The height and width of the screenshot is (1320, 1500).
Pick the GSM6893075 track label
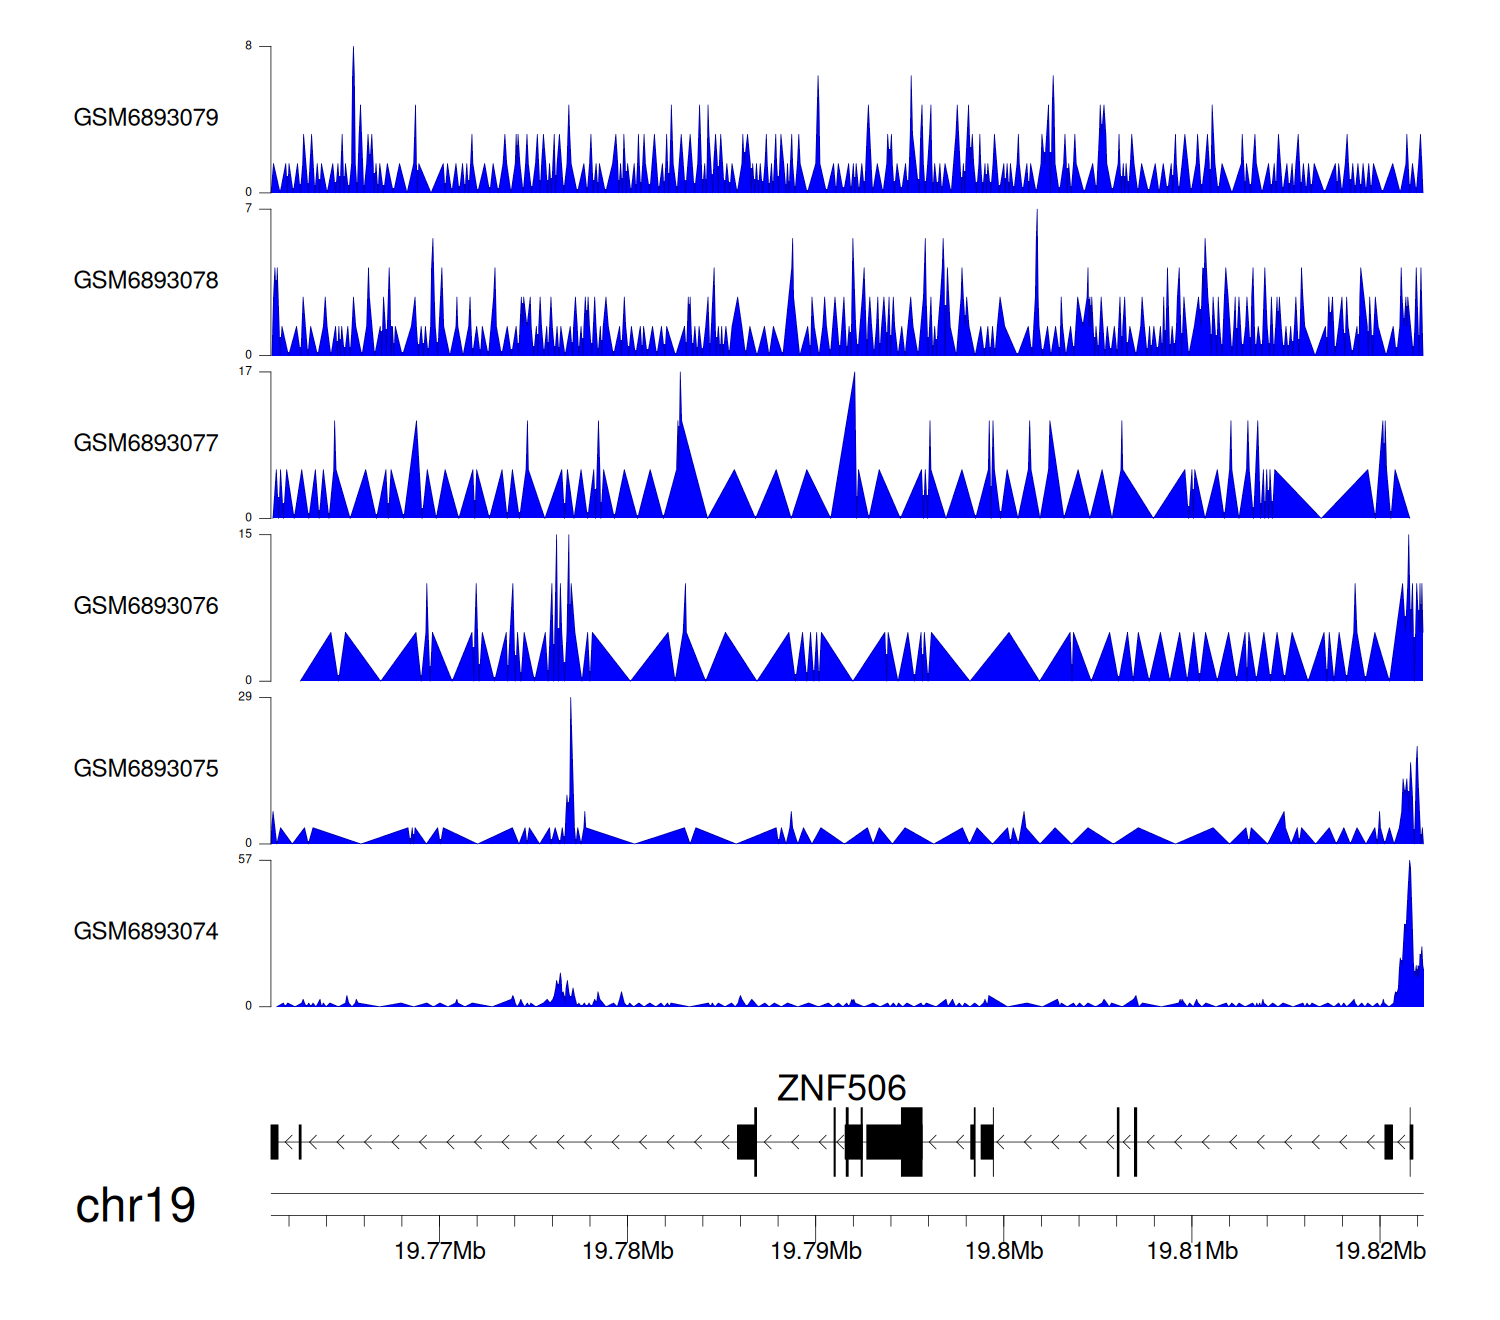pos(146,769)
